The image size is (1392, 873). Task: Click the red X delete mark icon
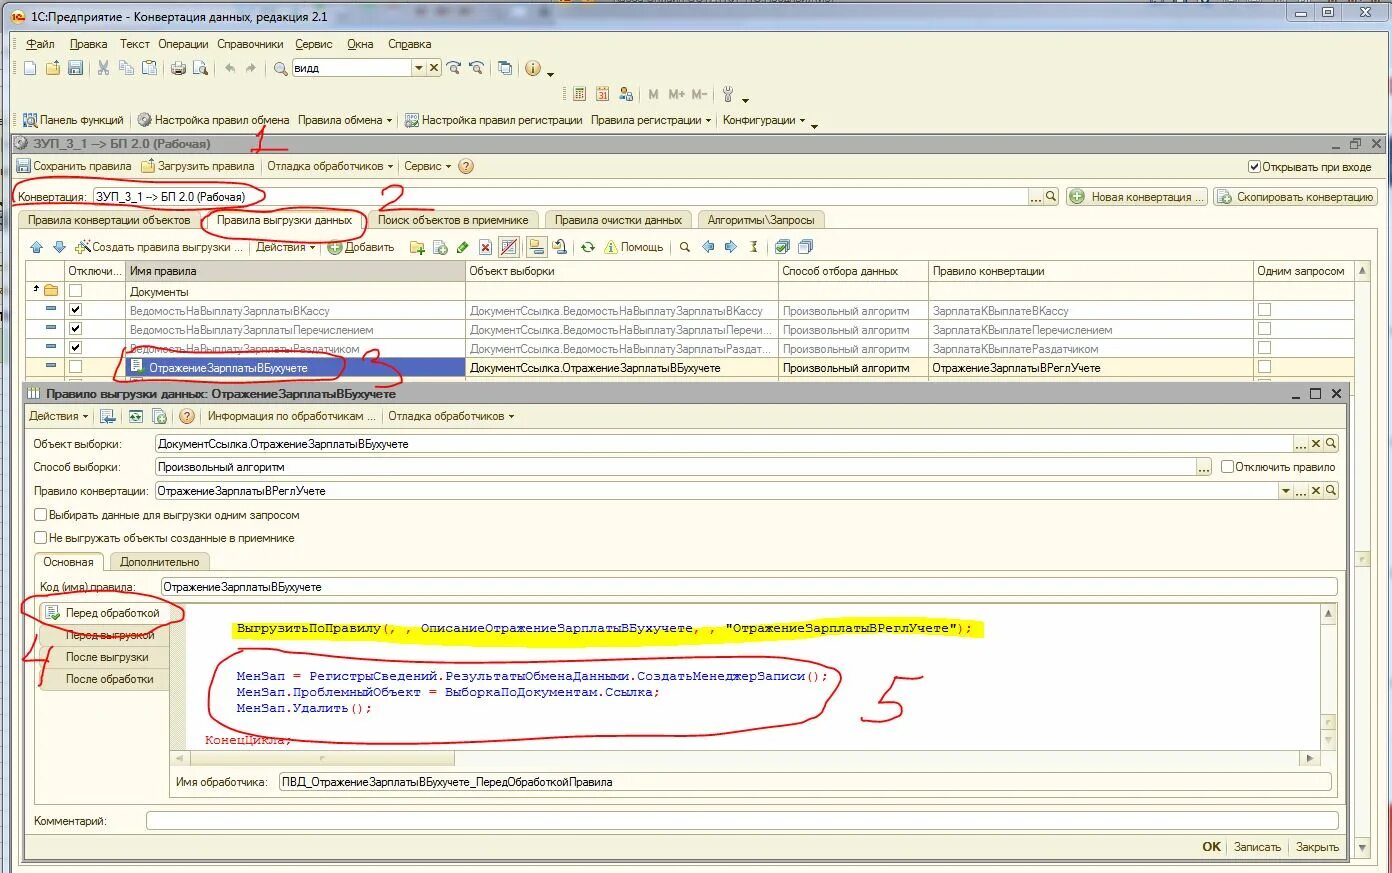[485, 247]
